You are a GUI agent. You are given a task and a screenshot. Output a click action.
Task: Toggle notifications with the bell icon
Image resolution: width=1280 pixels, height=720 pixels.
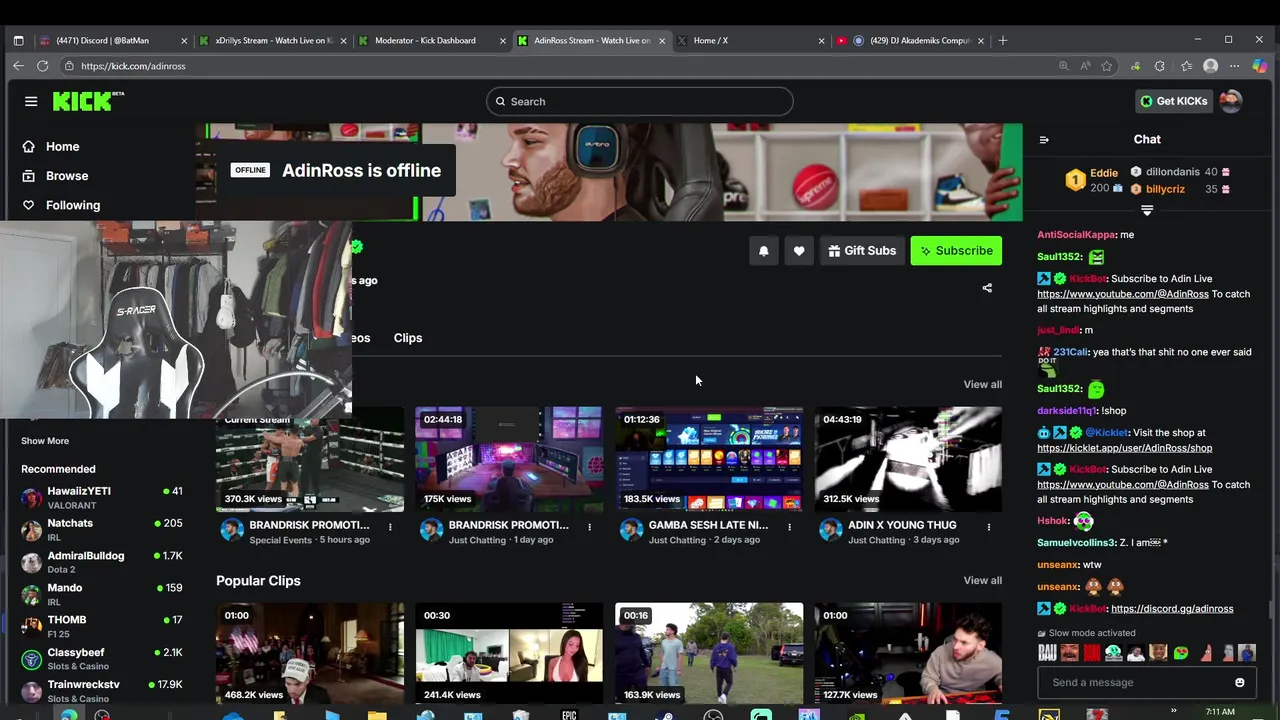764,251
